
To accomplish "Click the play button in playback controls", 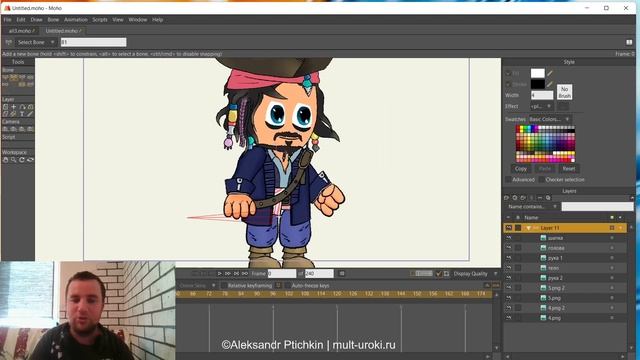I will (220, 273).
